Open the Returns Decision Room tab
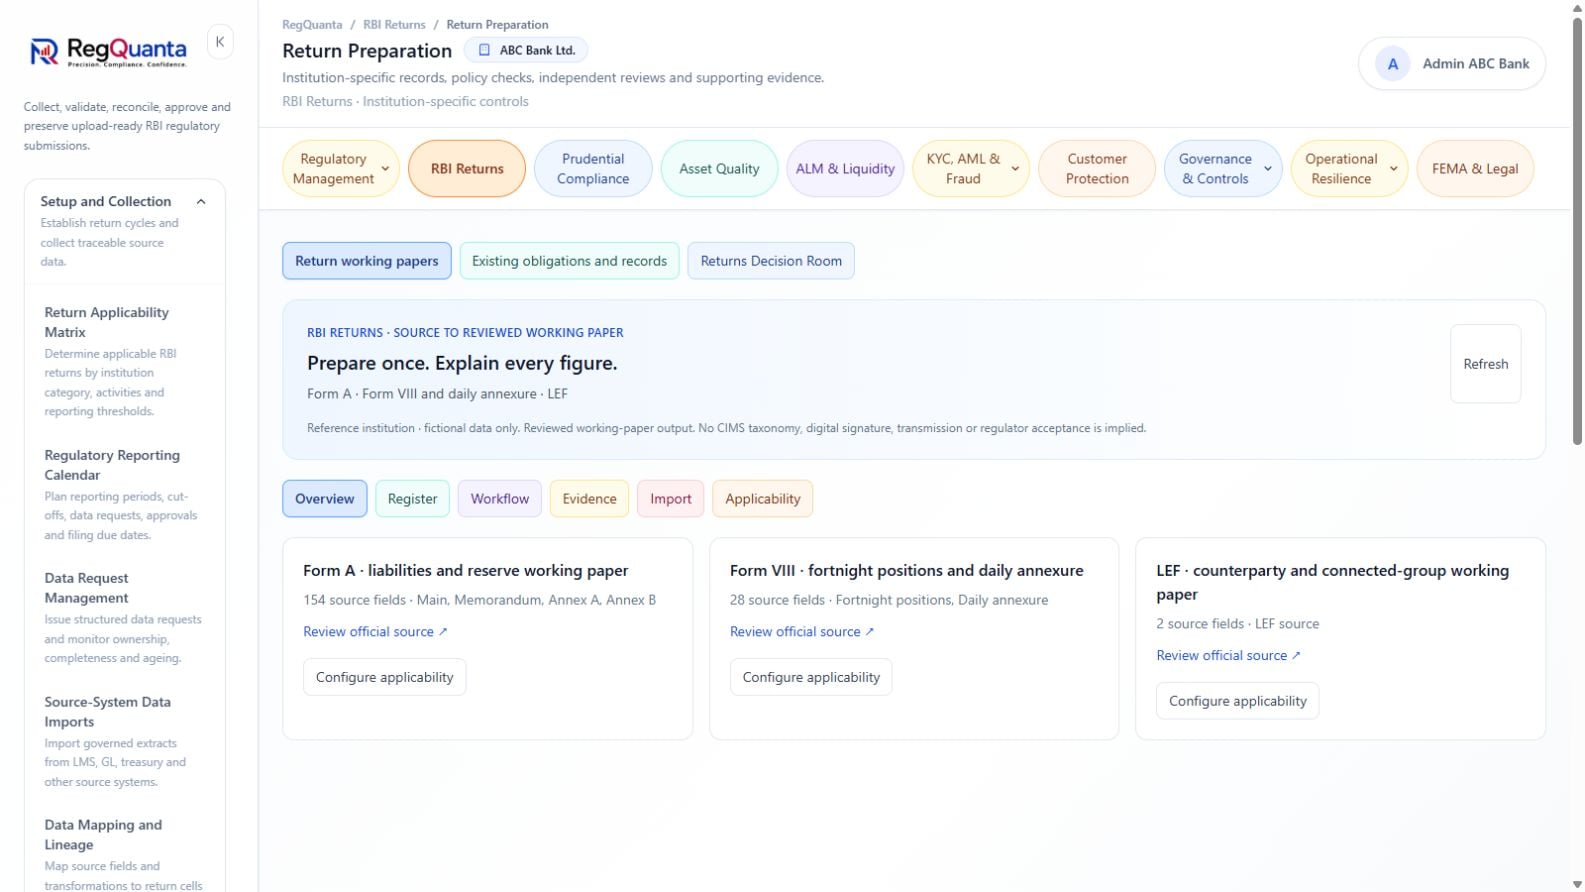 point(771,261)
